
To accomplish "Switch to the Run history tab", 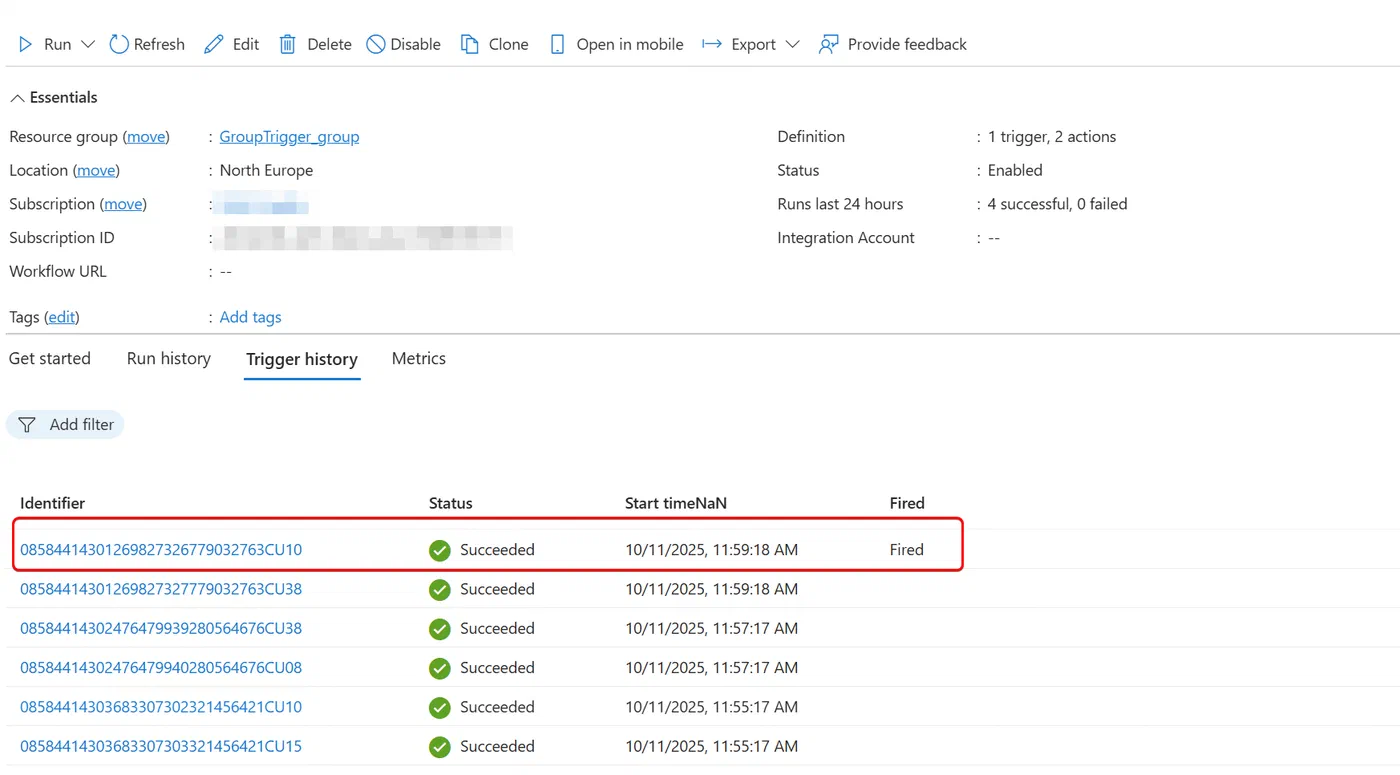I will click(169, 359).
